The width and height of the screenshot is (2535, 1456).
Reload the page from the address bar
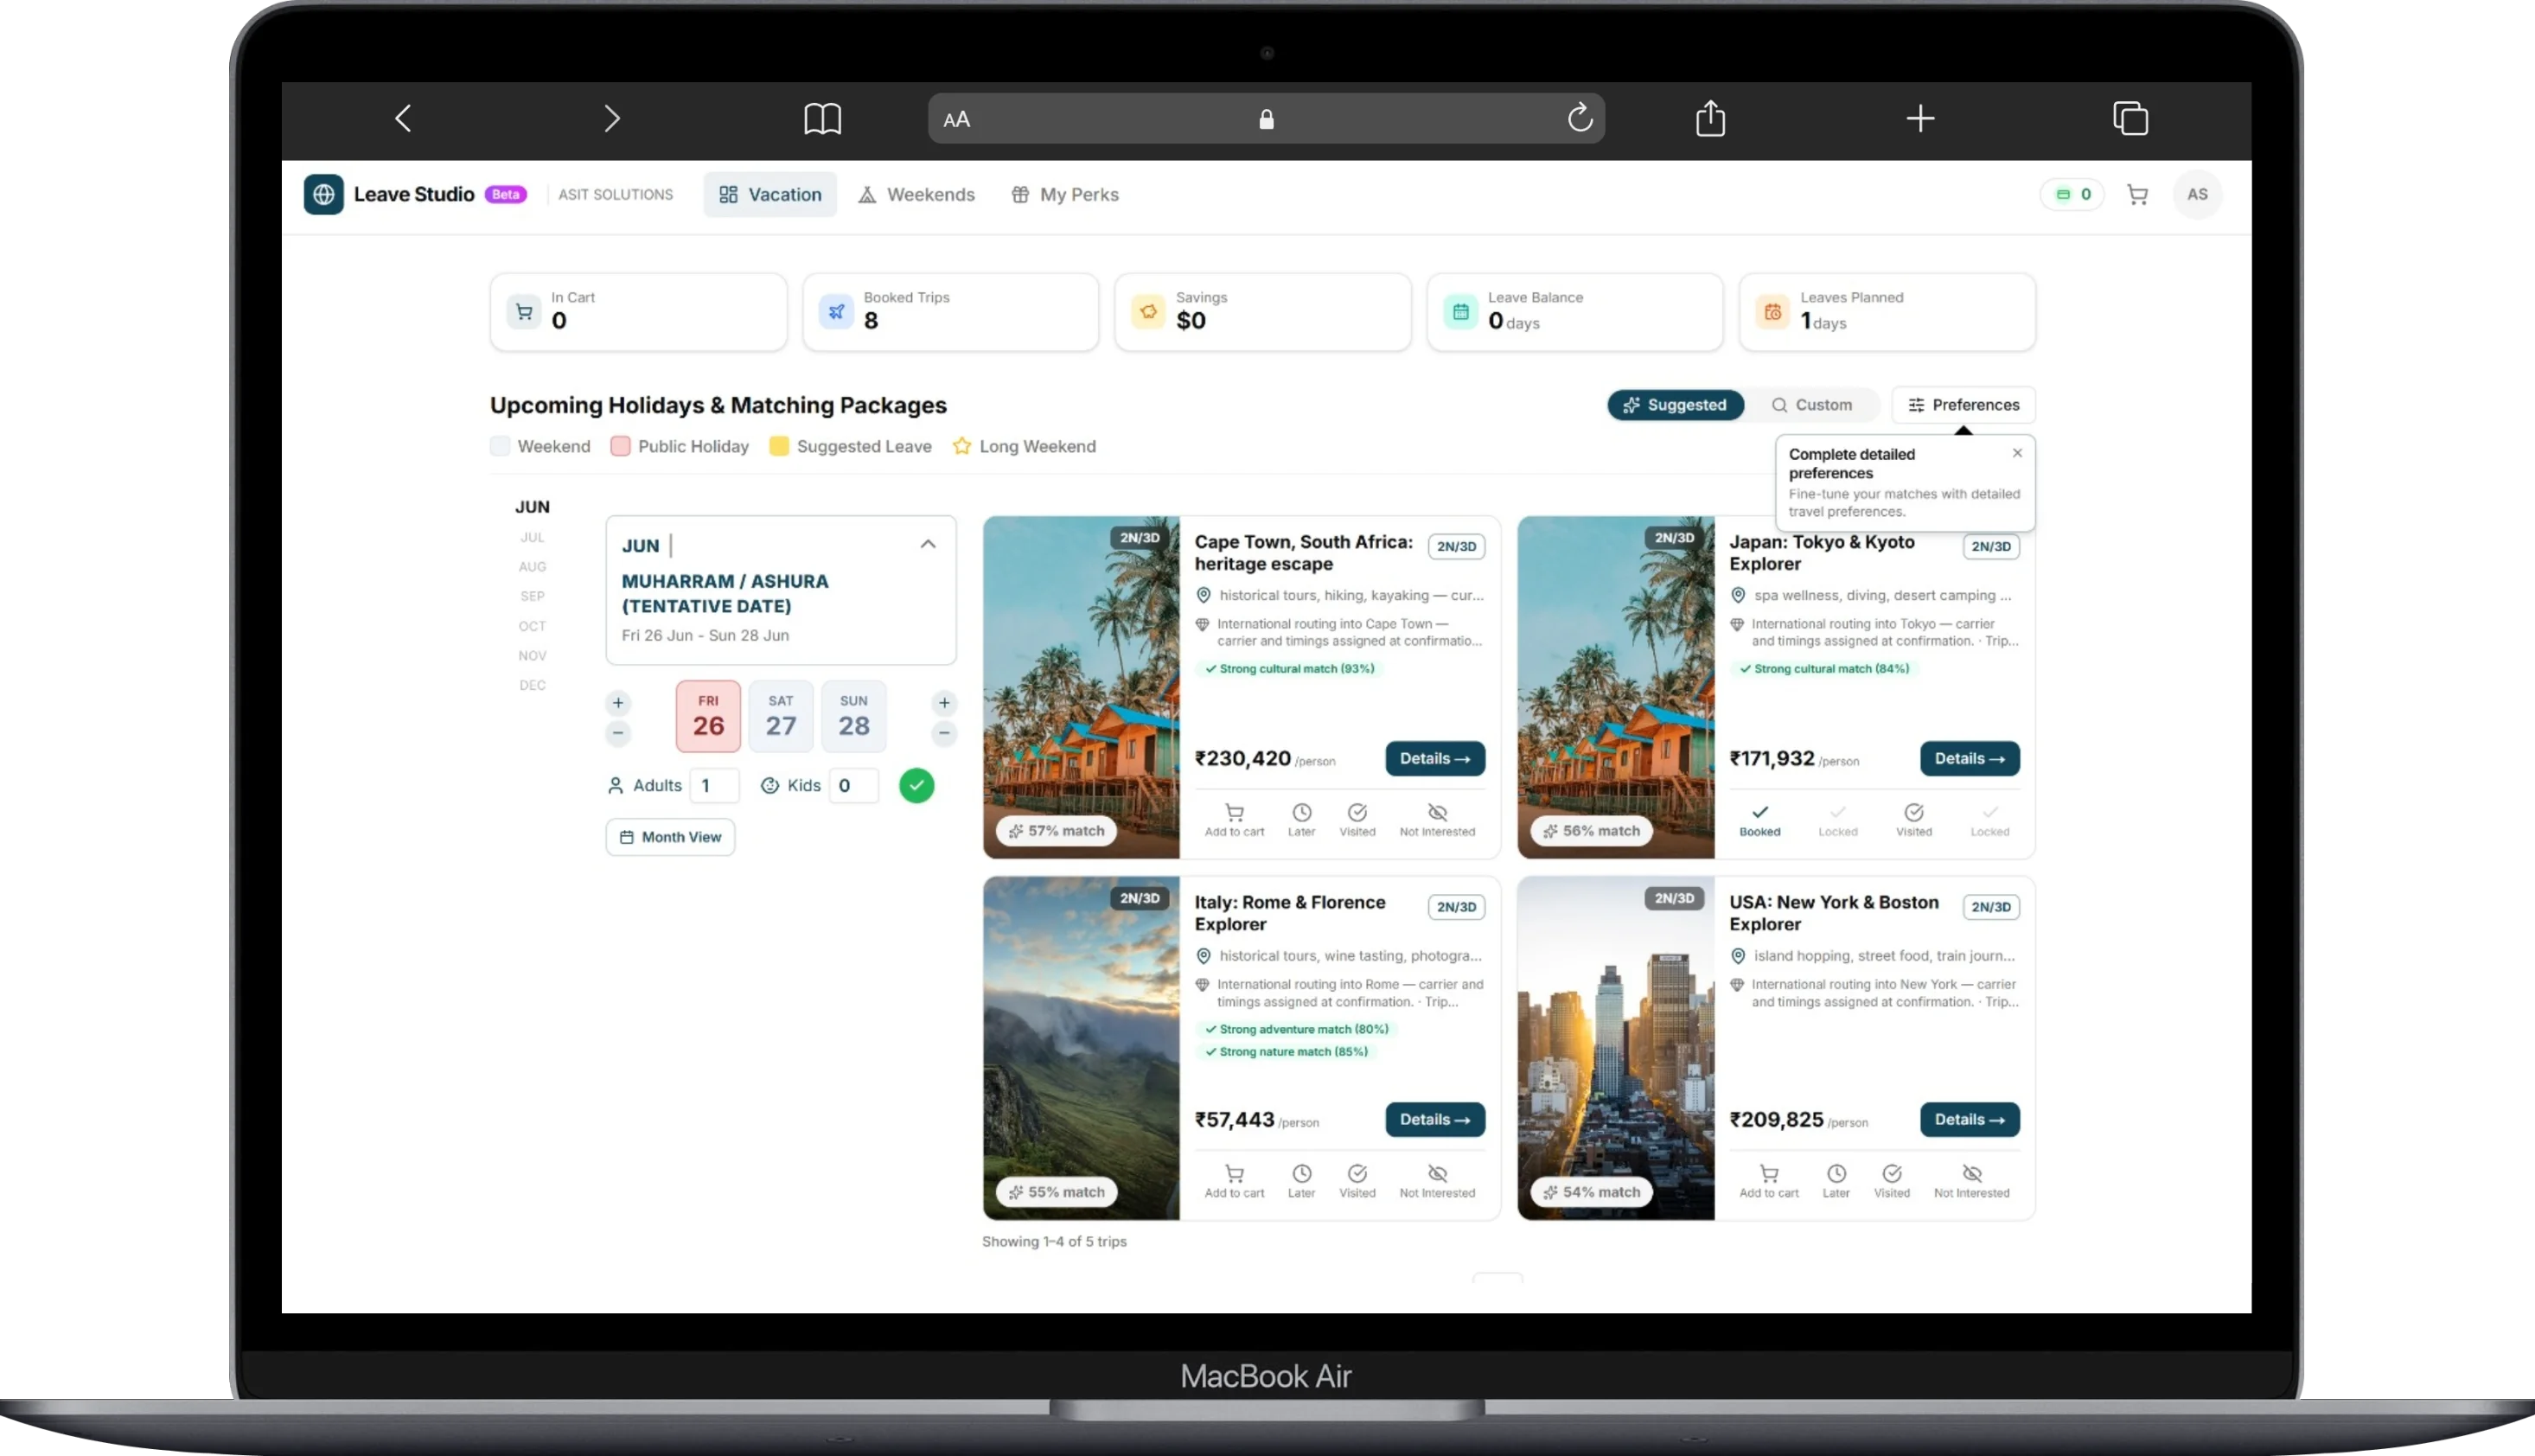1579,118
